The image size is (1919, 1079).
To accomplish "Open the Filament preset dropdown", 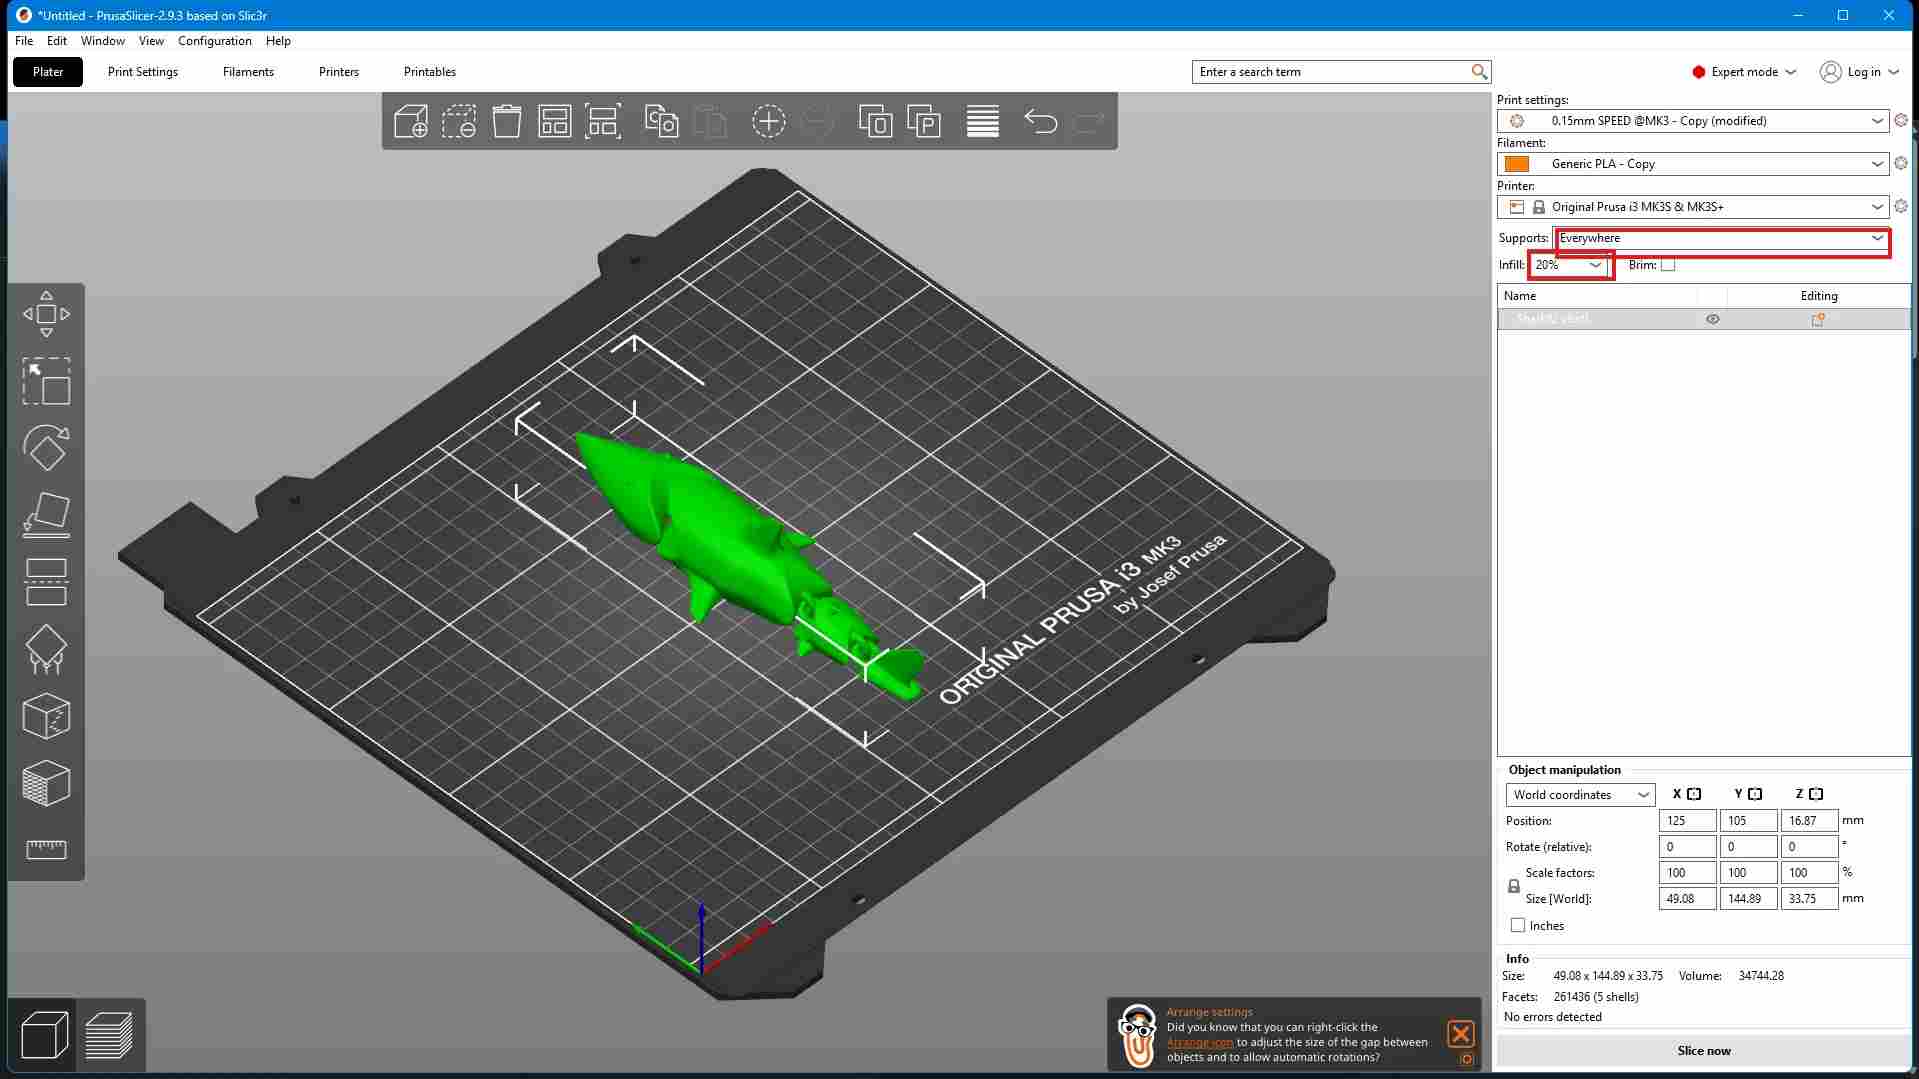I will pyautogui.click(x=1693, y=164).
